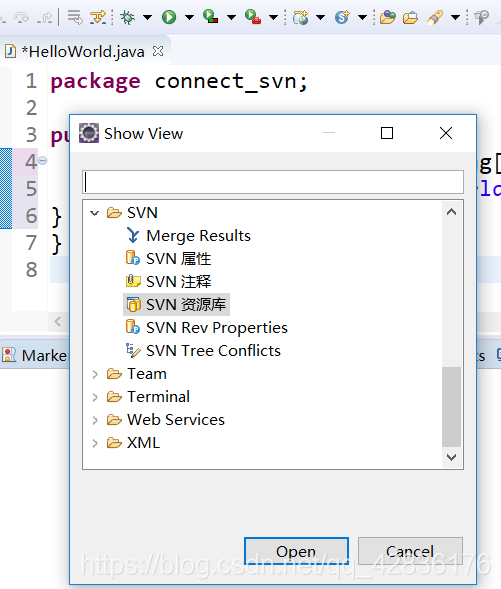Image resolution: width=501 pixels, height=589 pixels.
Task: Click the Debug bug icon in toolbar
Action: (x=128, y=17)
